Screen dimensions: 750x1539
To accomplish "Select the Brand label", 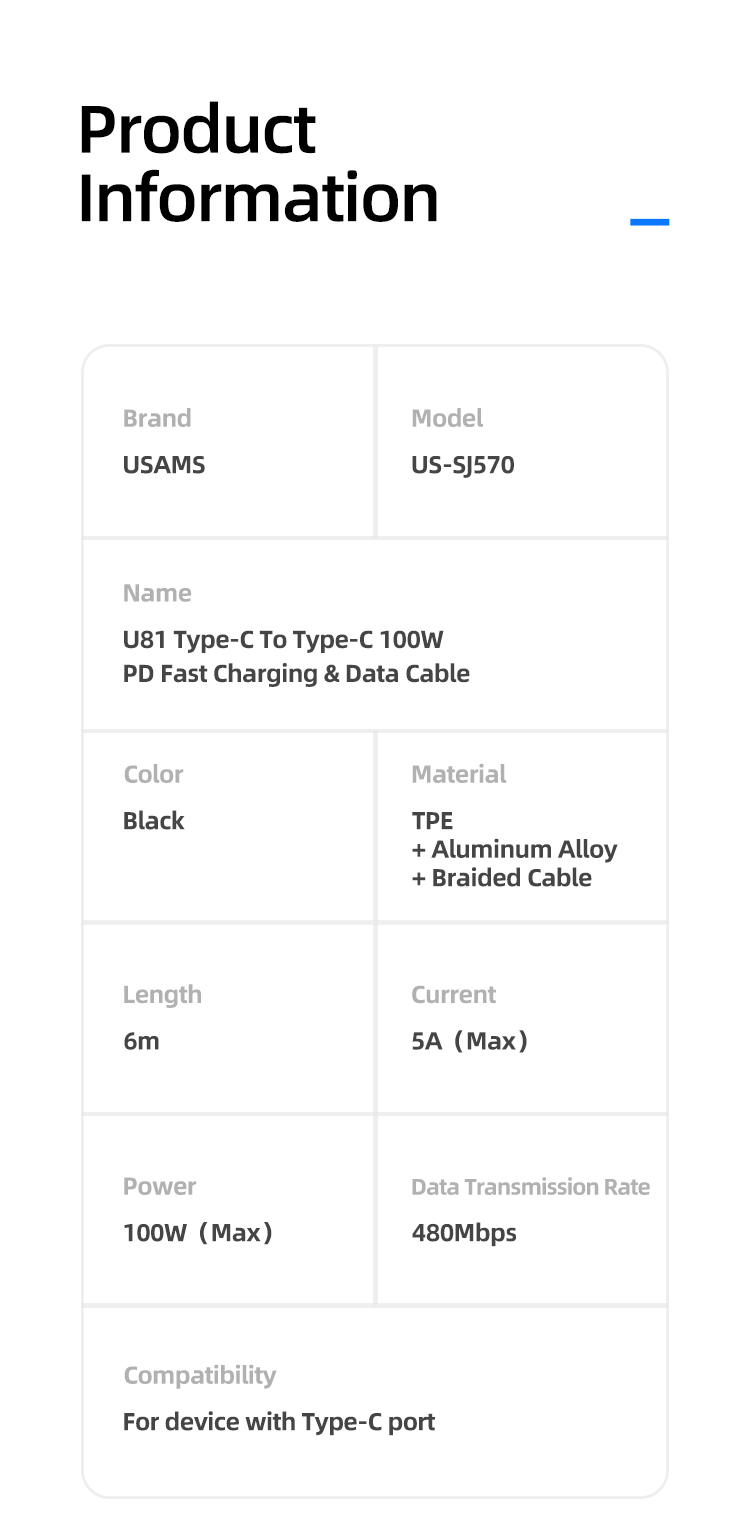I will click(157, 418).
